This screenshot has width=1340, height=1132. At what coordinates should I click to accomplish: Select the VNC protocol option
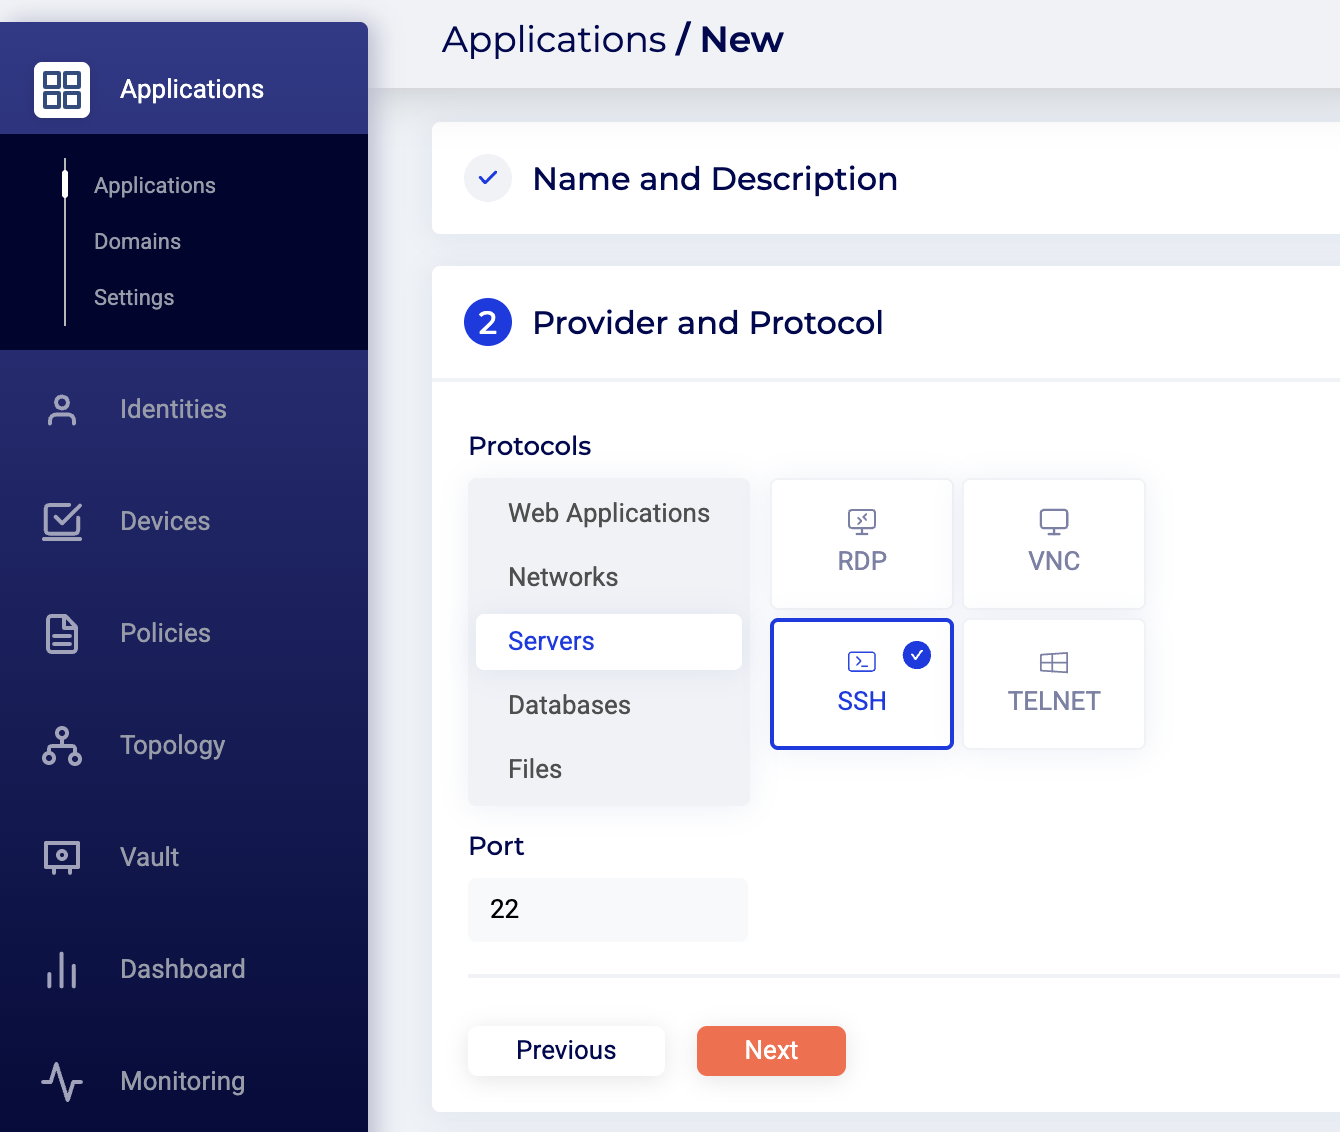click(x=1053, y=543)
